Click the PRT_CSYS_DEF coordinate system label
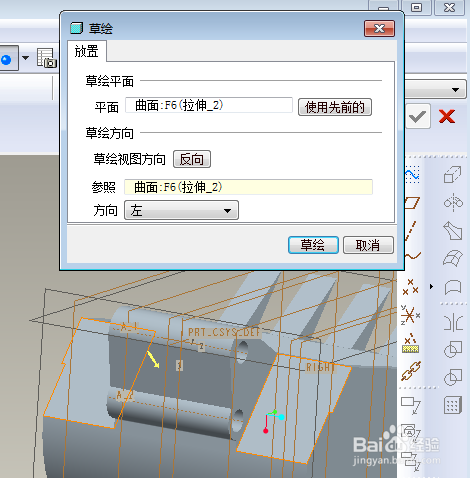This screenshot has width=470, height=478. [224, 332]
